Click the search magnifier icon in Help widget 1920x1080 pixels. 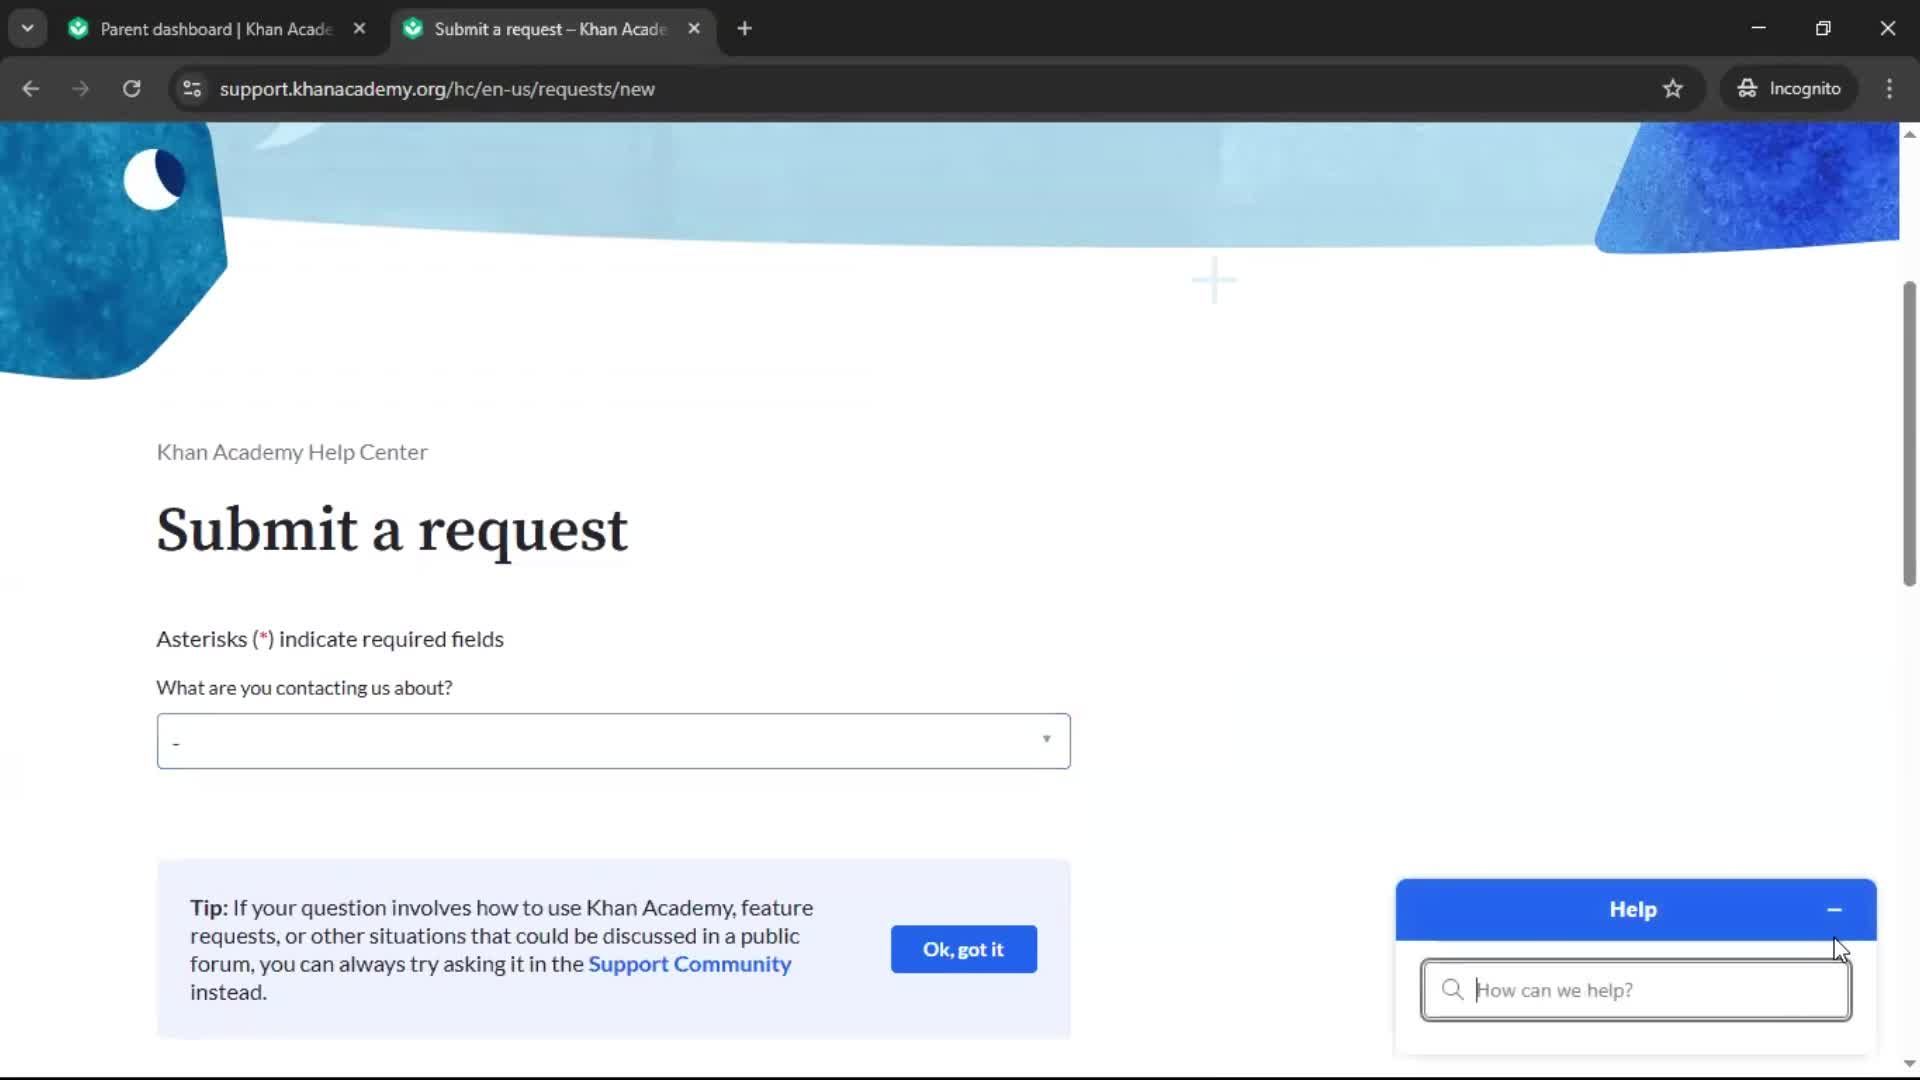pos(1452,990)
